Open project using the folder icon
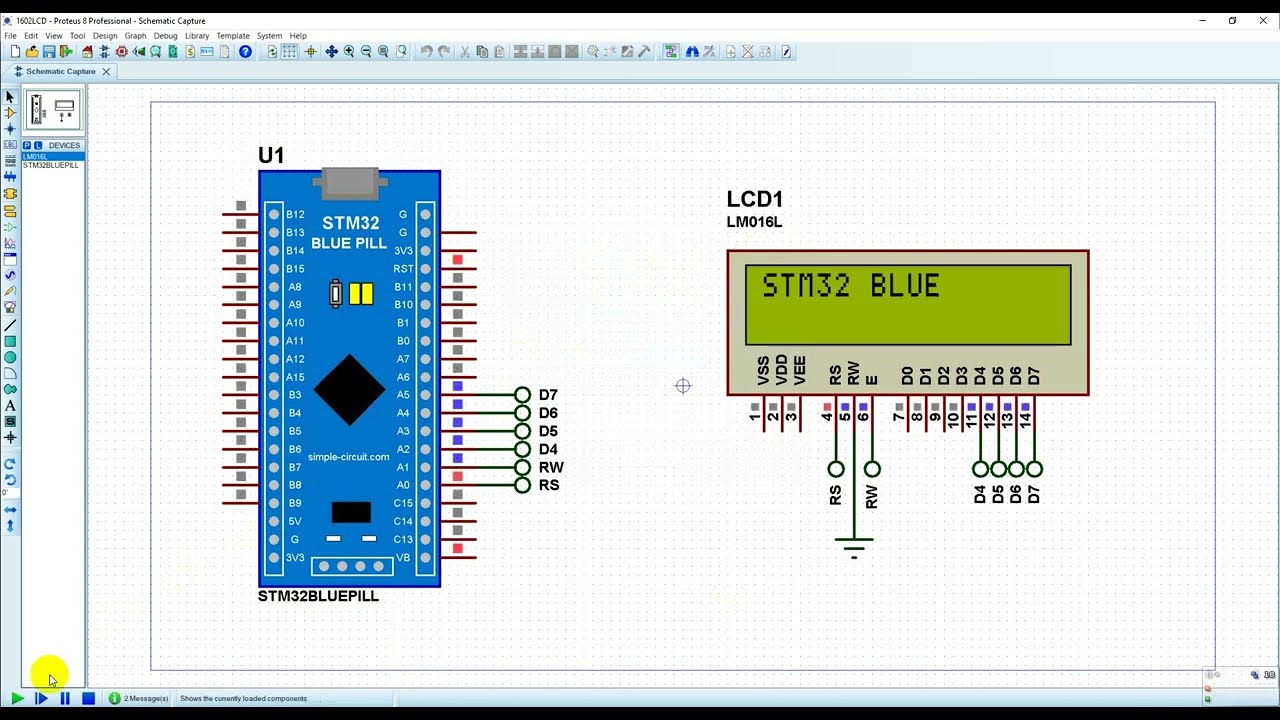Image resolution: width=1280 pixels, height=720 pixels. point(32,52)
